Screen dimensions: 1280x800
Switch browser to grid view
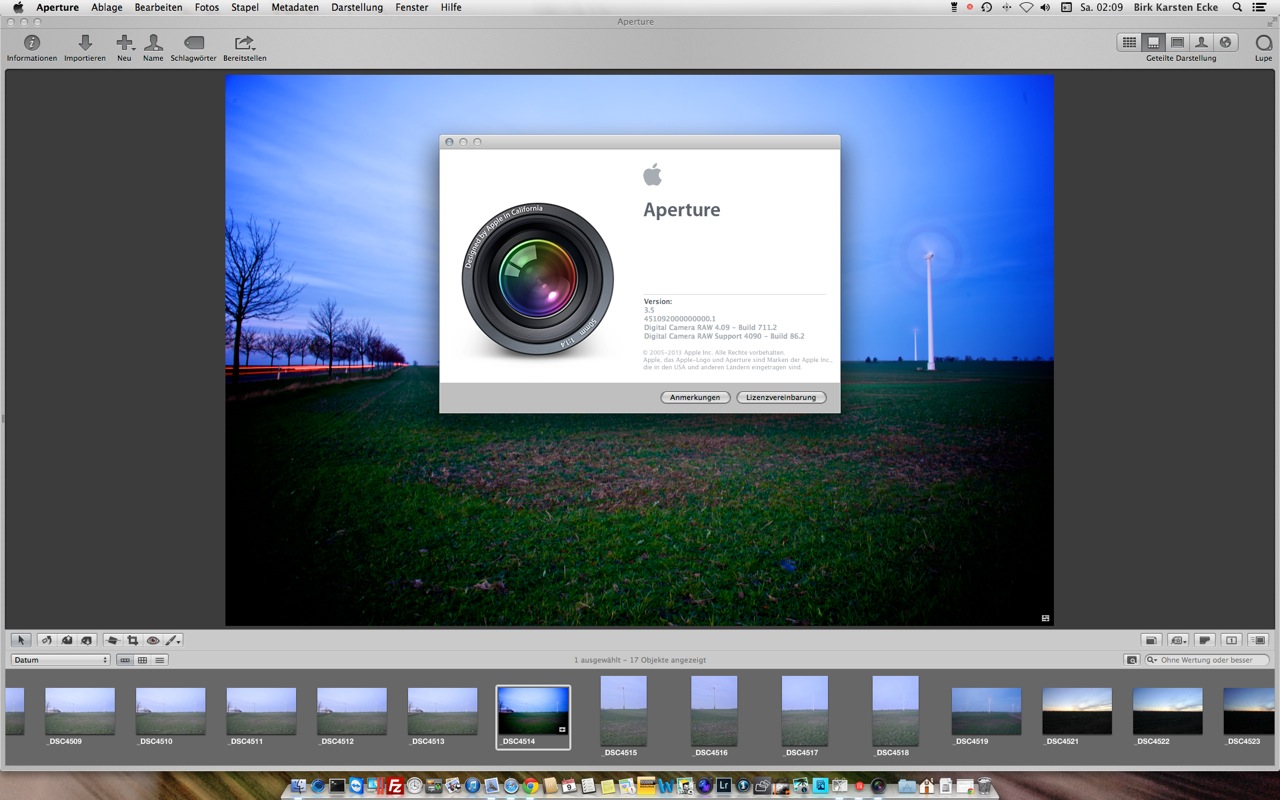pyautogui.click(x=143, y=660)
